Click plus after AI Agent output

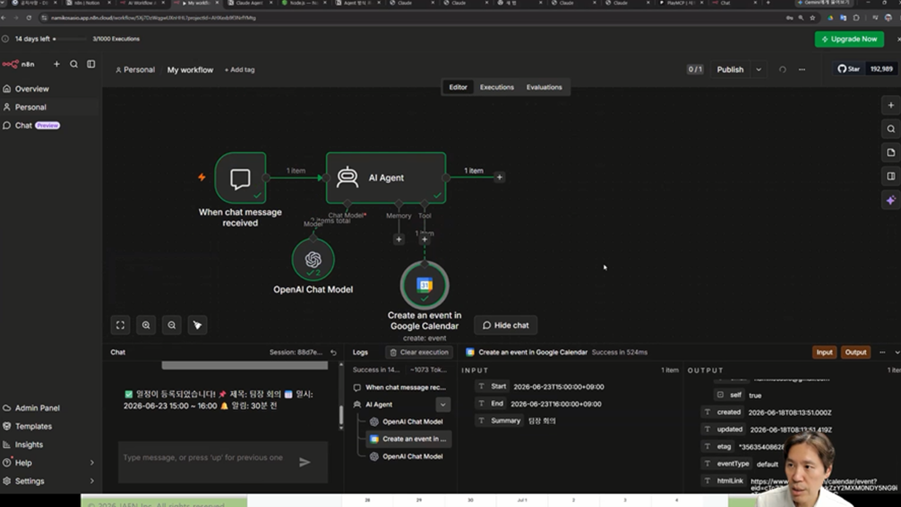(499, 177)
